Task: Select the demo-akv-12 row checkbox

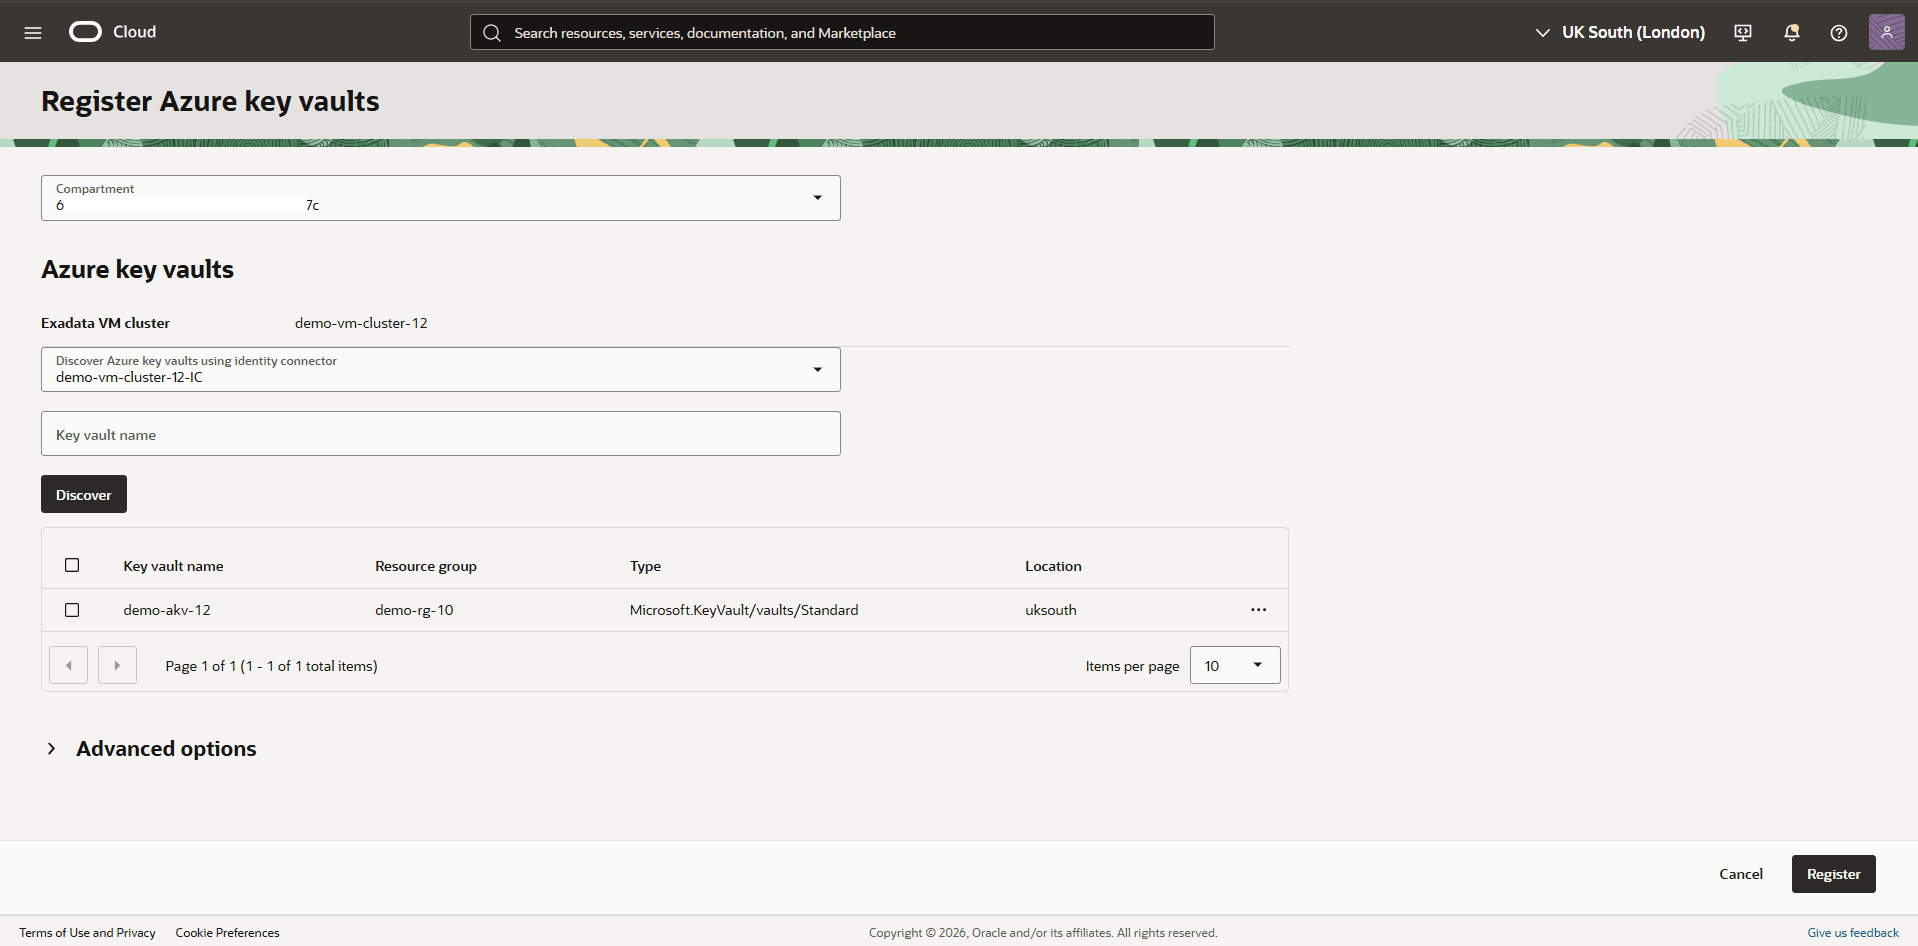Action: pyautogui.click(x=71, y=609)
